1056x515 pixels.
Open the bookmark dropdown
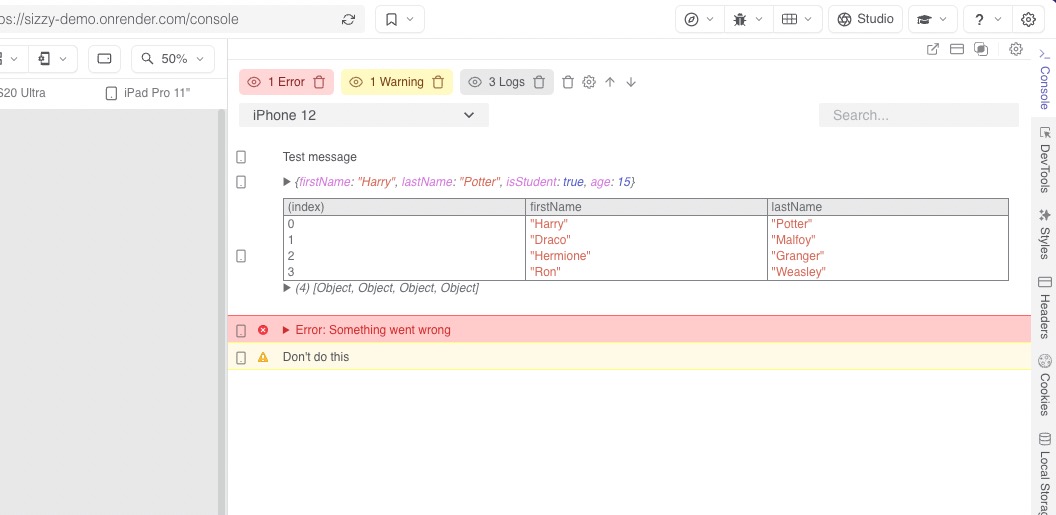400,19
